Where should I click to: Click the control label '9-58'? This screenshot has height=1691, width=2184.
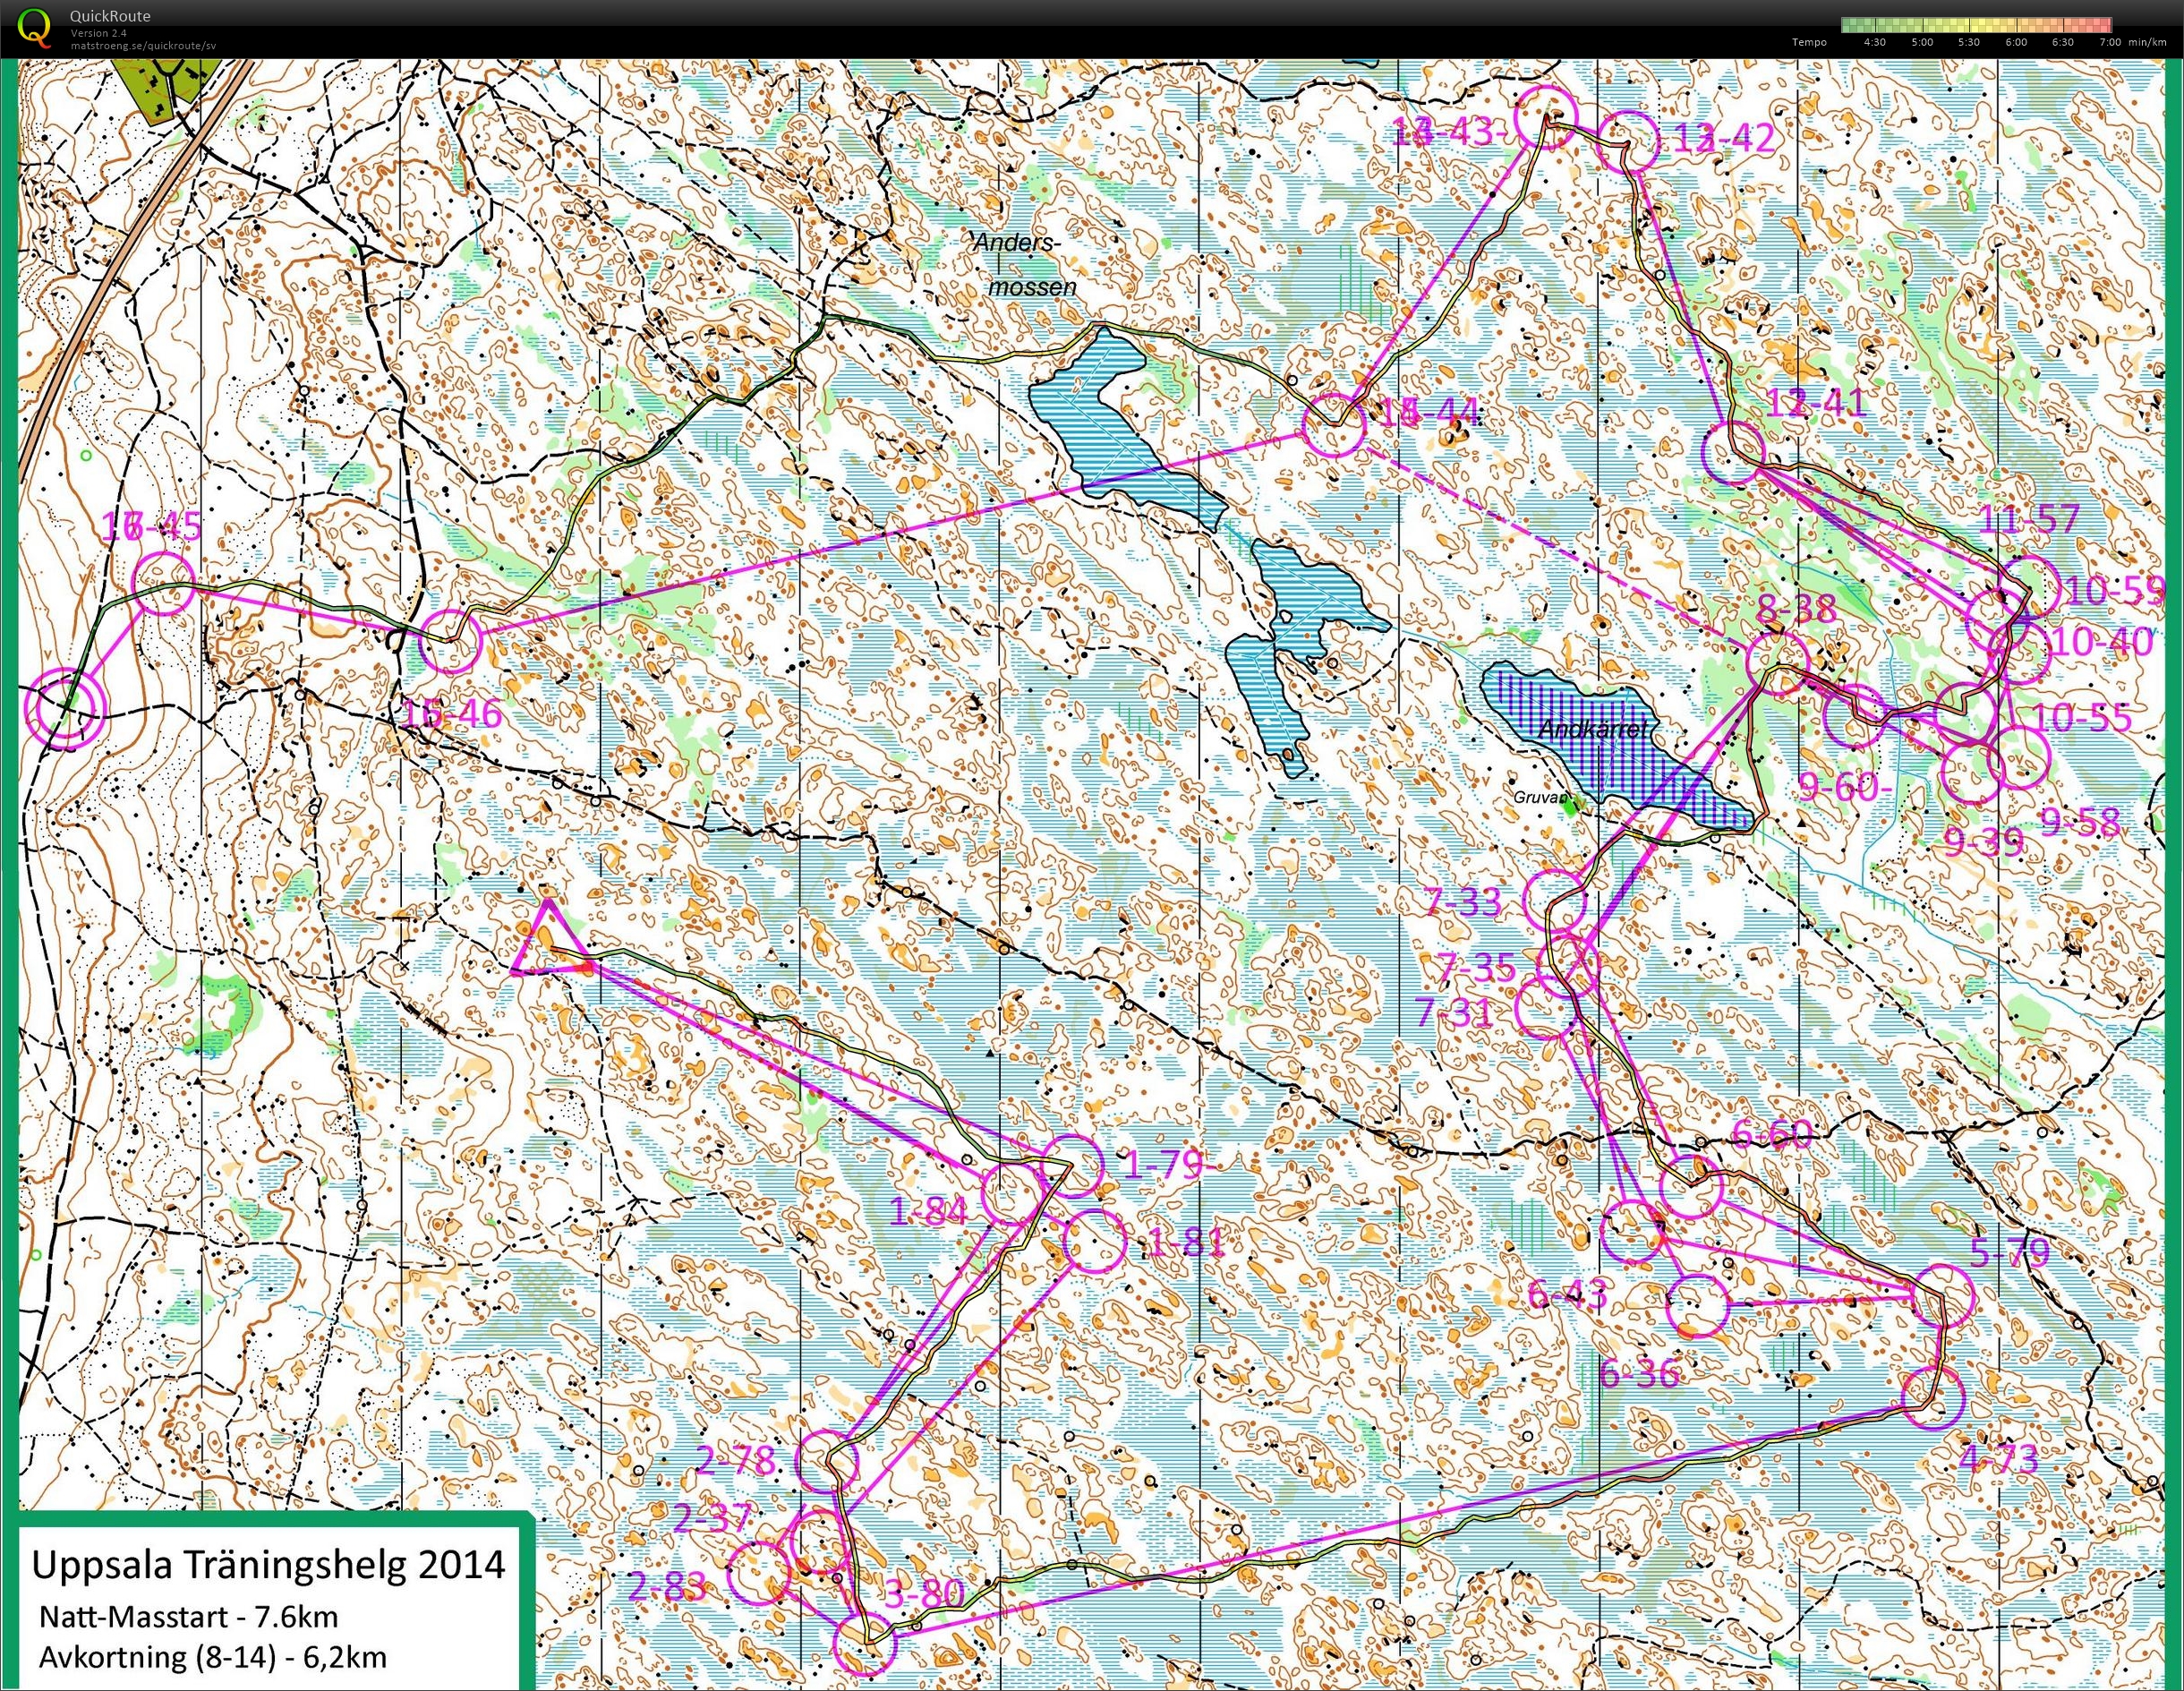pos(2081,822)
